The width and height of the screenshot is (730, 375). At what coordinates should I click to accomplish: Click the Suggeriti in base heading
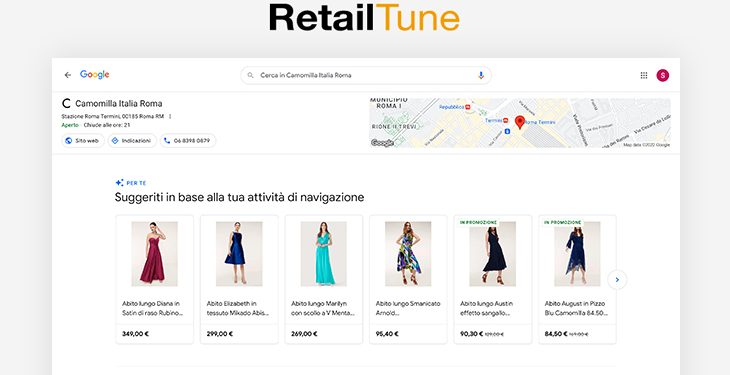239,198
